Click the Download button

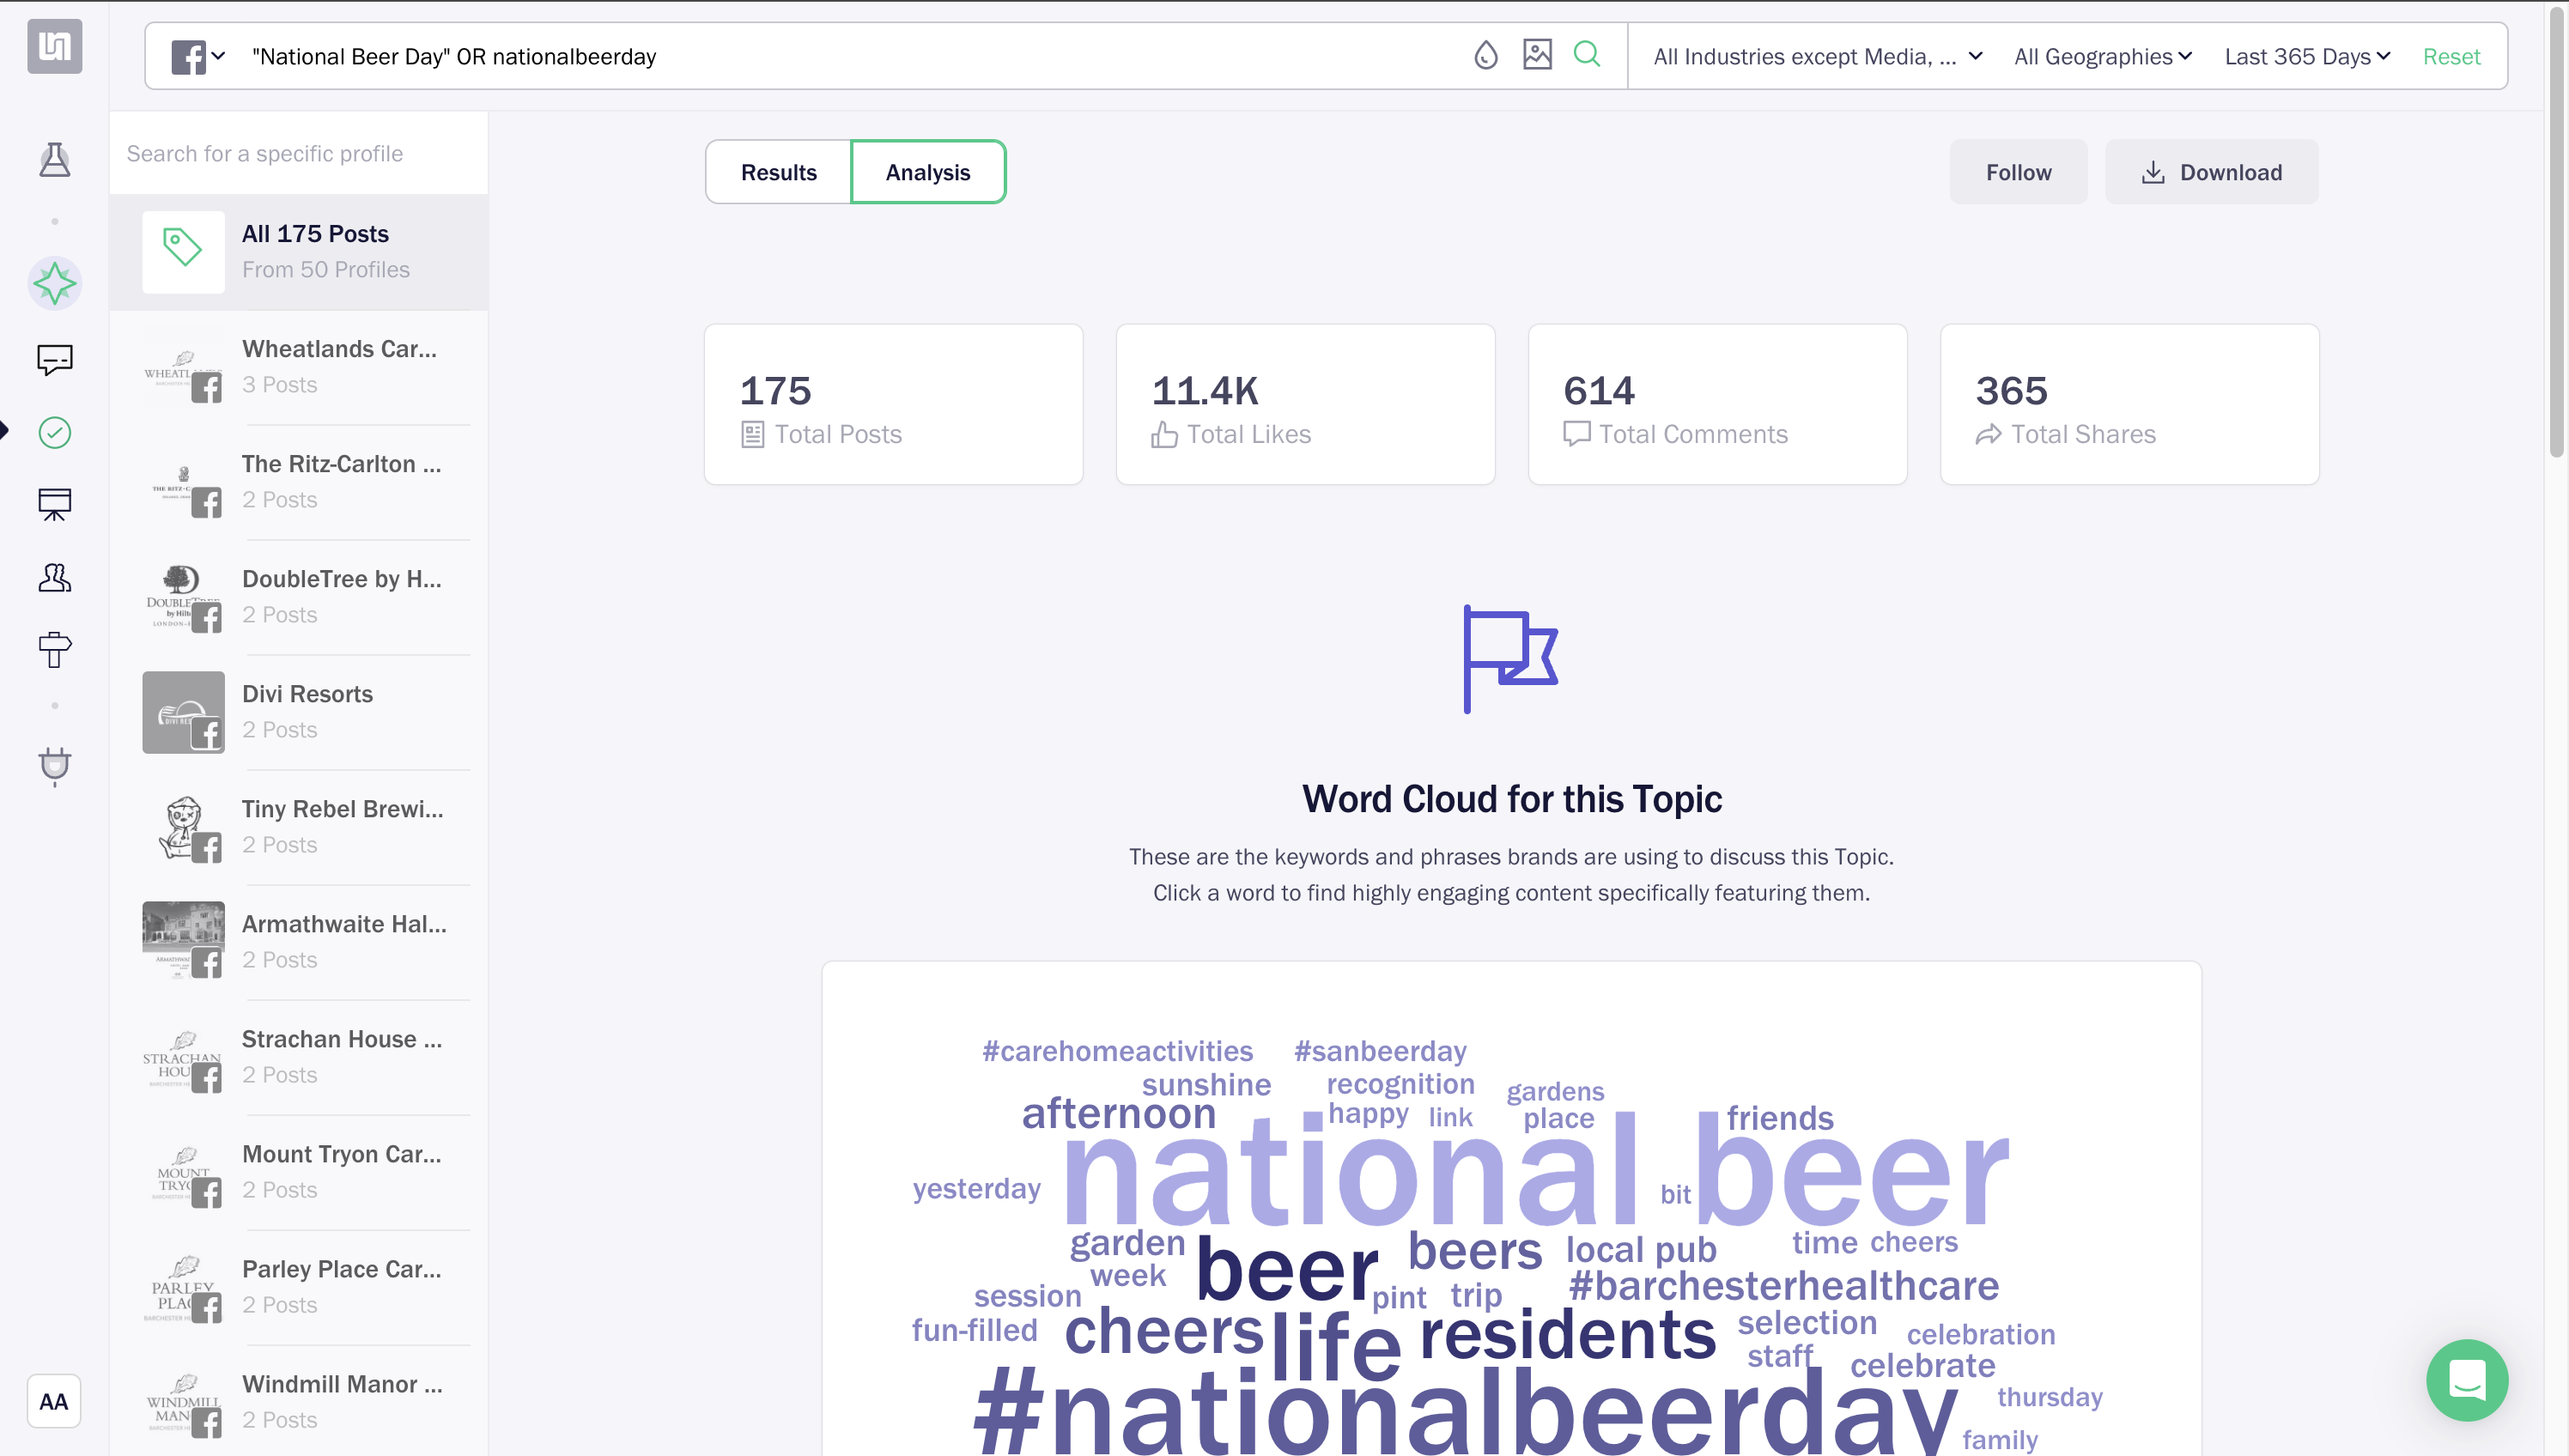coord(2211,171)
